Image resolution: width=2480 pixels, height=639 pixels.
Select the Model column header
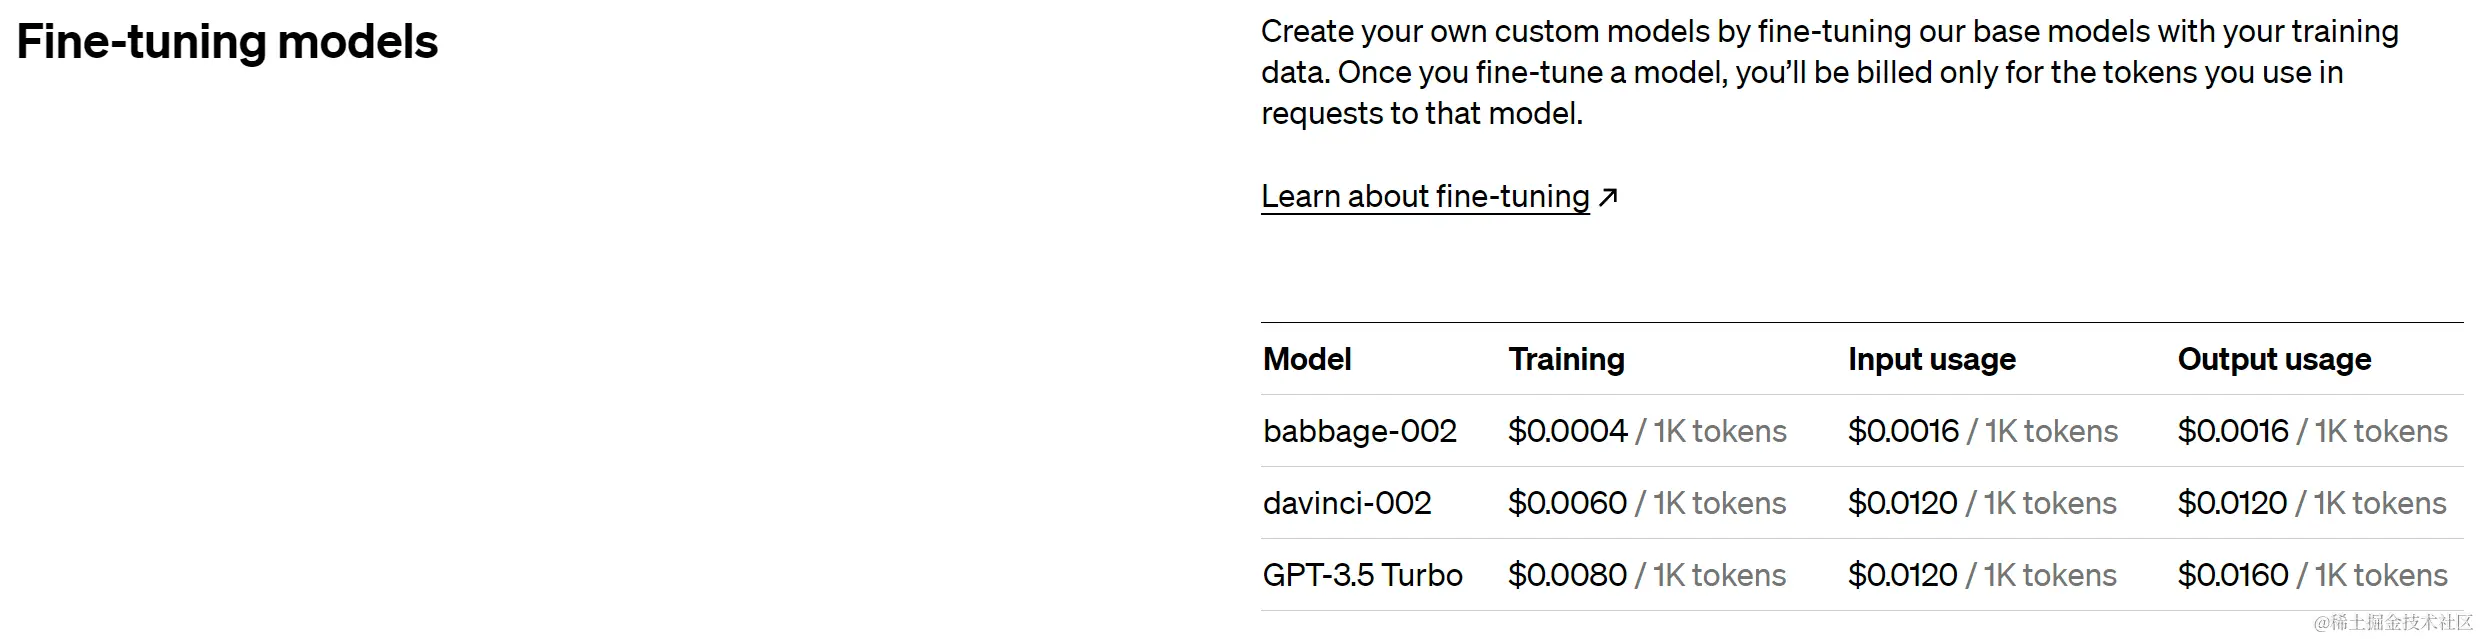(1307, 359)
